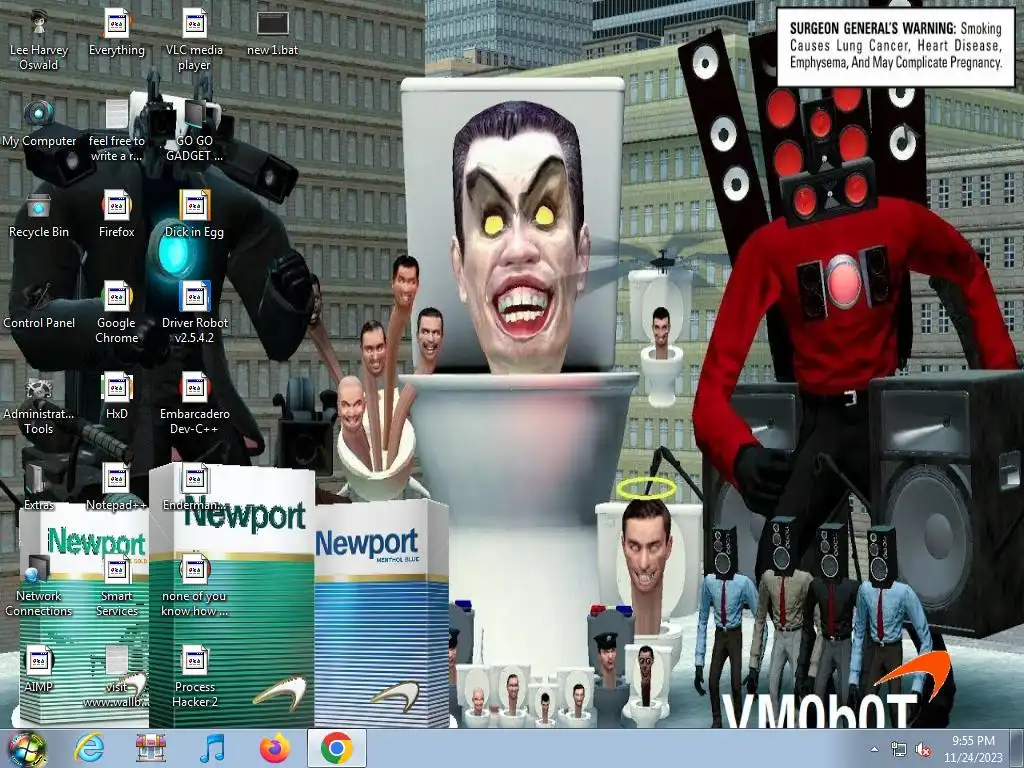Image resolution: width=1024 pixels, height=768 pixels.
Task: Select the Dick in Egg desktop icon
Action: click(194, 216)
